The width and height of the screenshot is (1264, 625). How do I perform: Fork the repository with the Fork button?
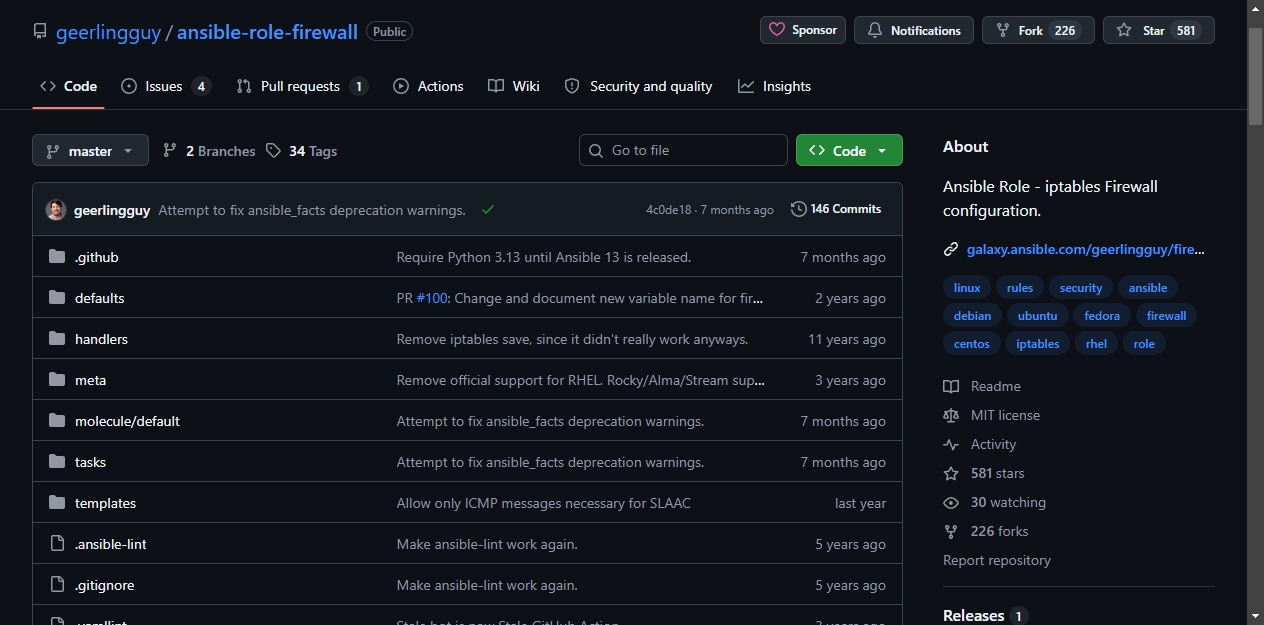[1038, 30]
